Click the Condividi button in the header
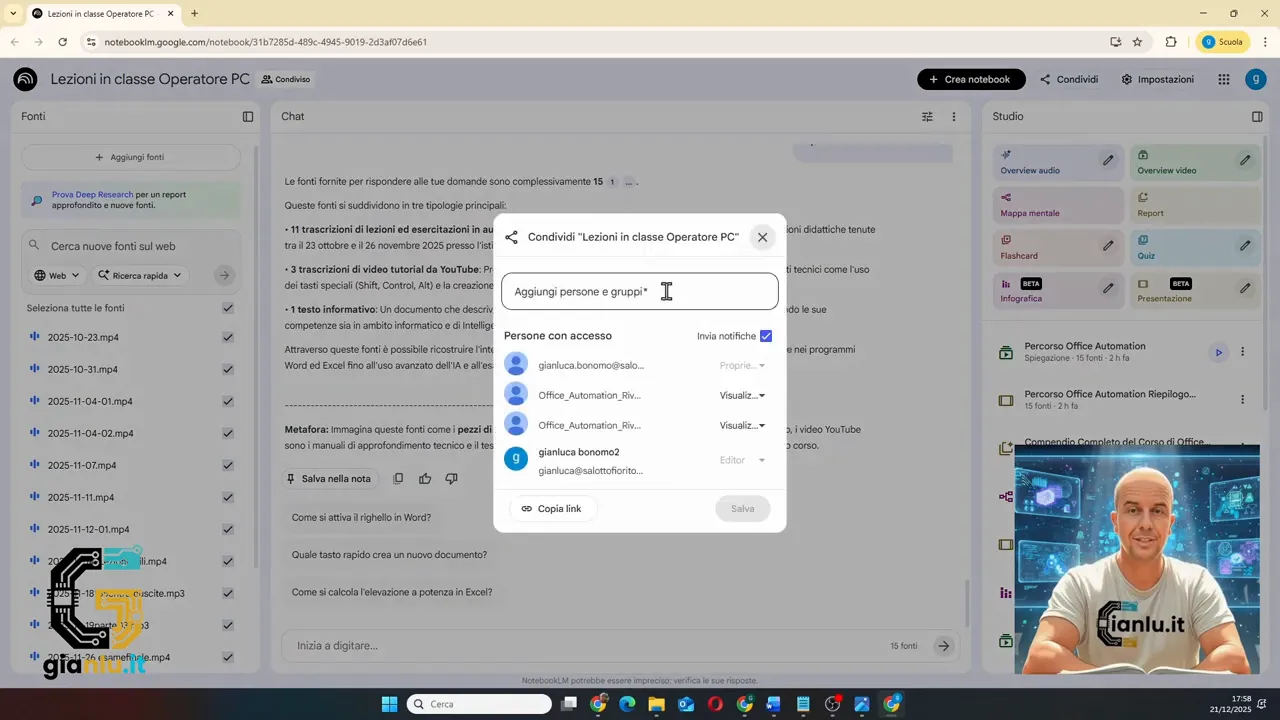The width and height of the screenshot is (1280, 720). coord(1069,79)
